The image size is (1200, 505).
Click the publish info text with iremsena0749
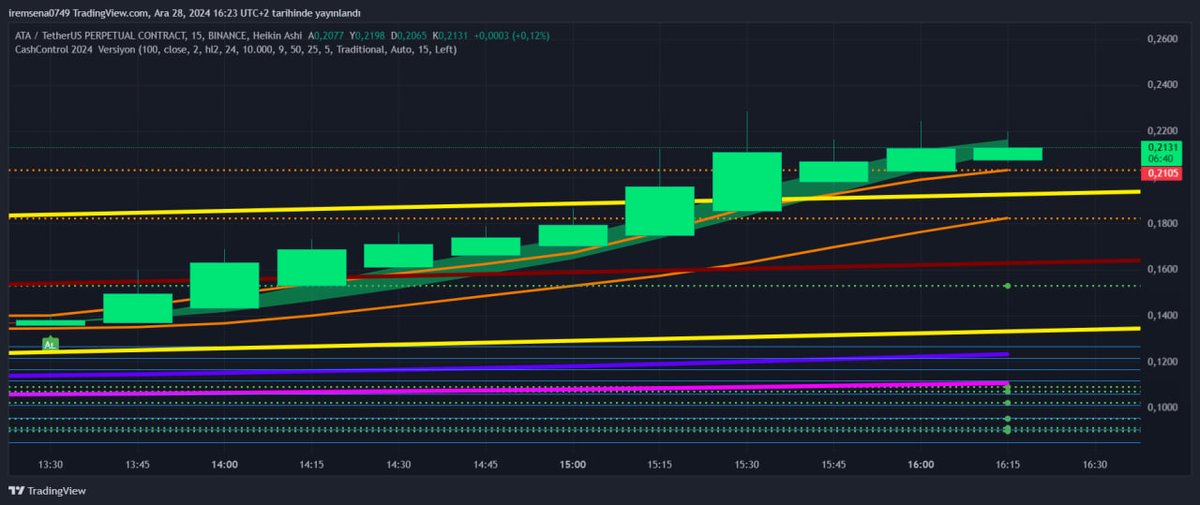tap(186, 12)
